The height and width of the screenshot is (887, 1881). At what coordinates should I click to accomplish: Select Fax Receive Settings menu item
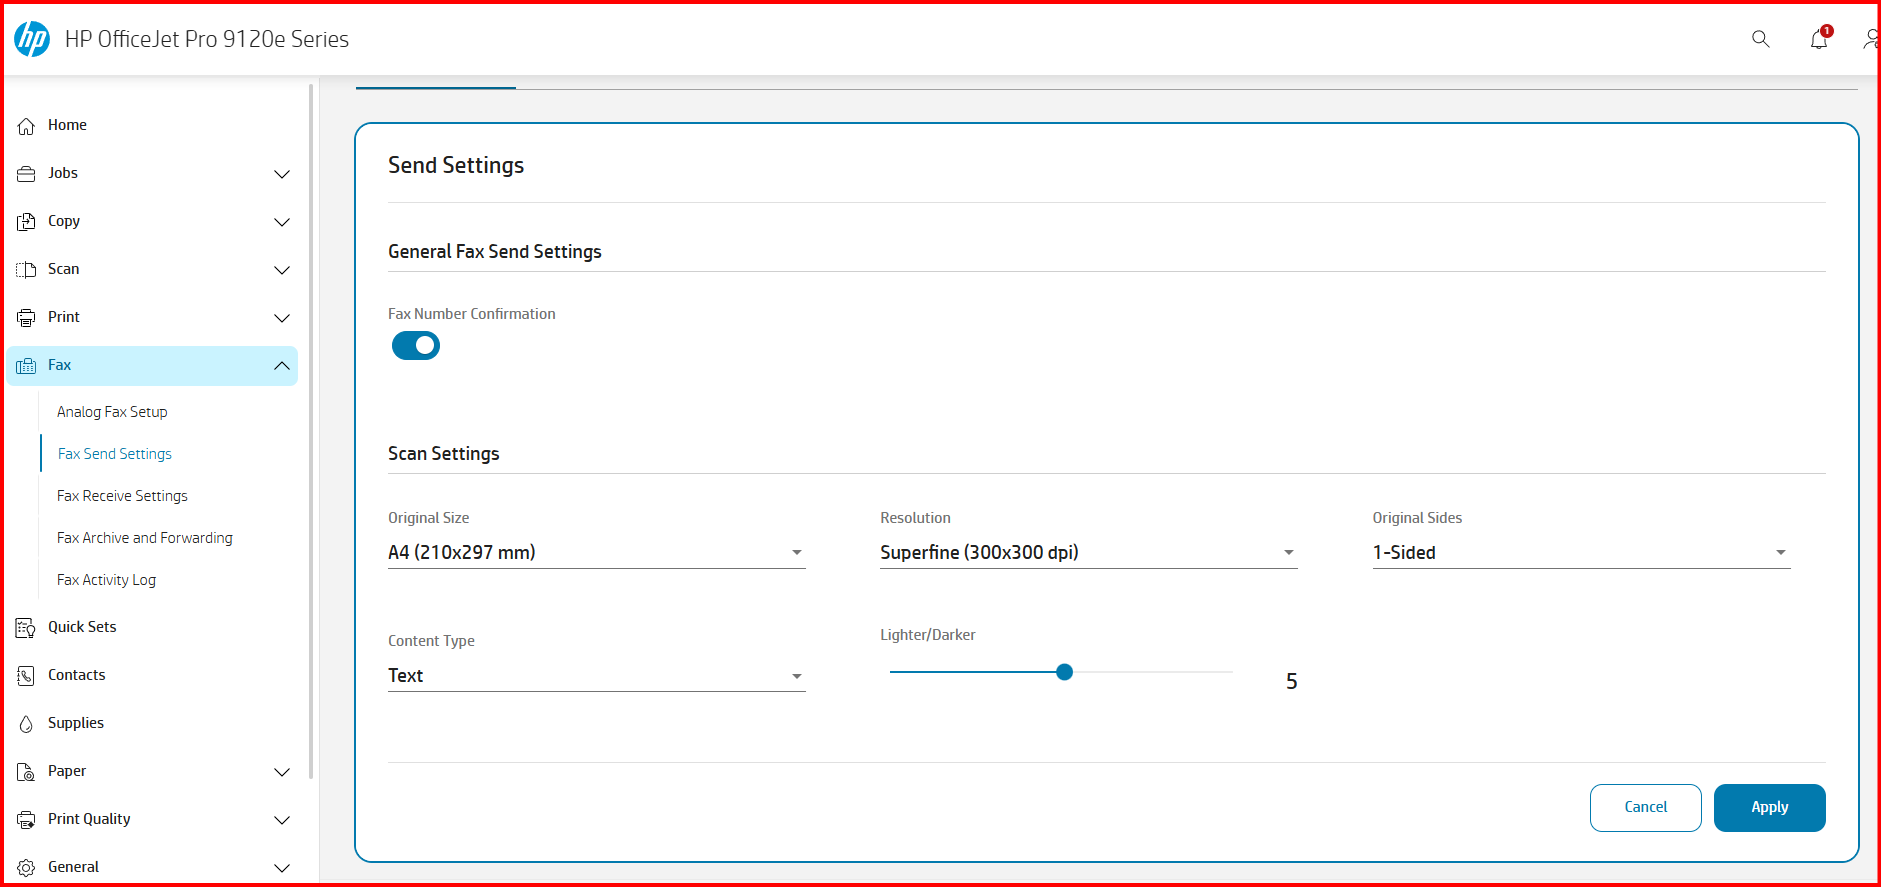pos(122,496)
